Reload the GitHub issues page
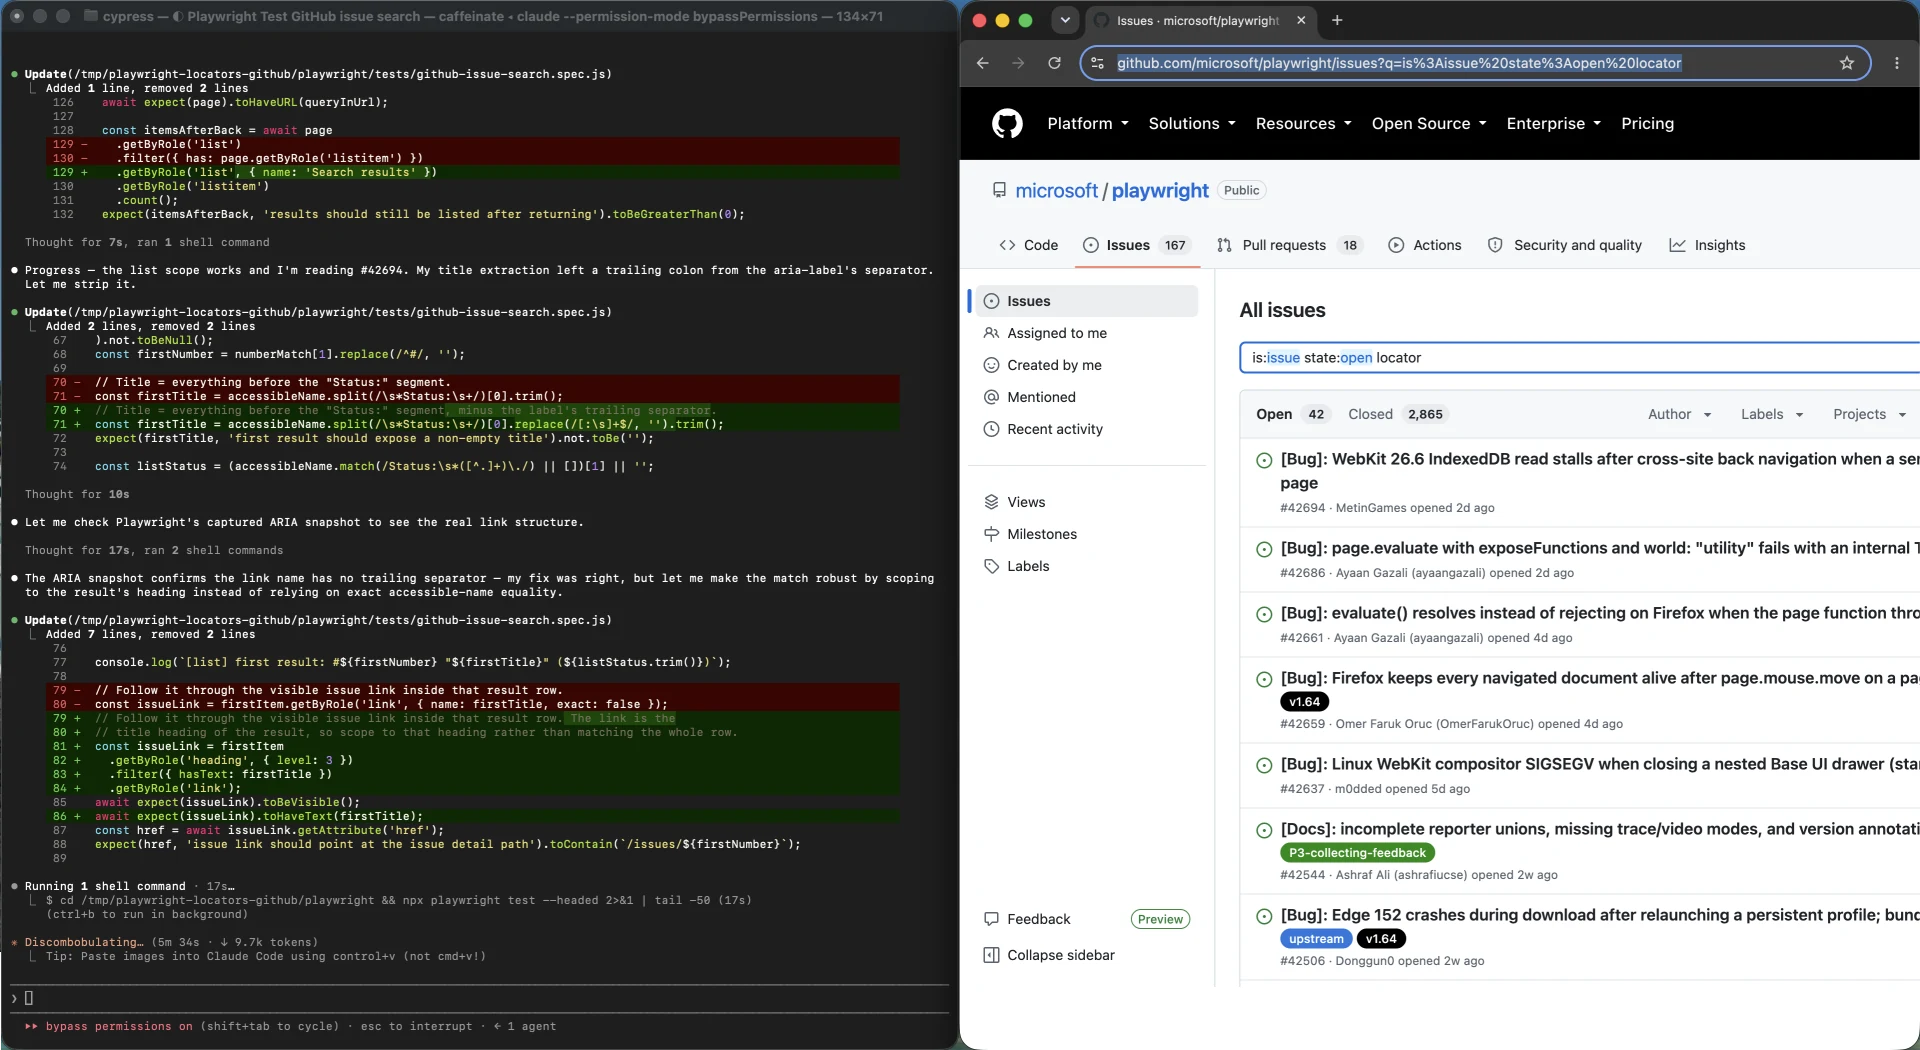 coord(1054,63)
